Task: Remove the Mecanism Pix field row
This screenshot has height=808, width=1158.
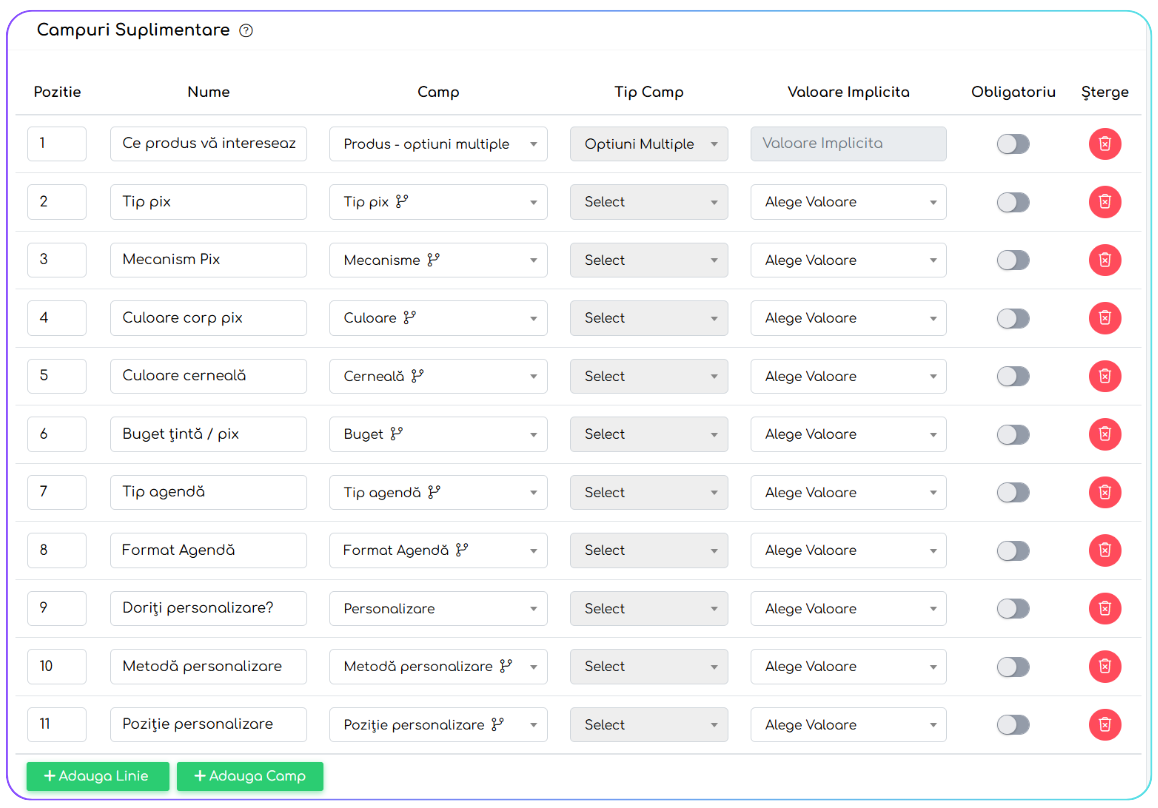Action: point(1105,260)
